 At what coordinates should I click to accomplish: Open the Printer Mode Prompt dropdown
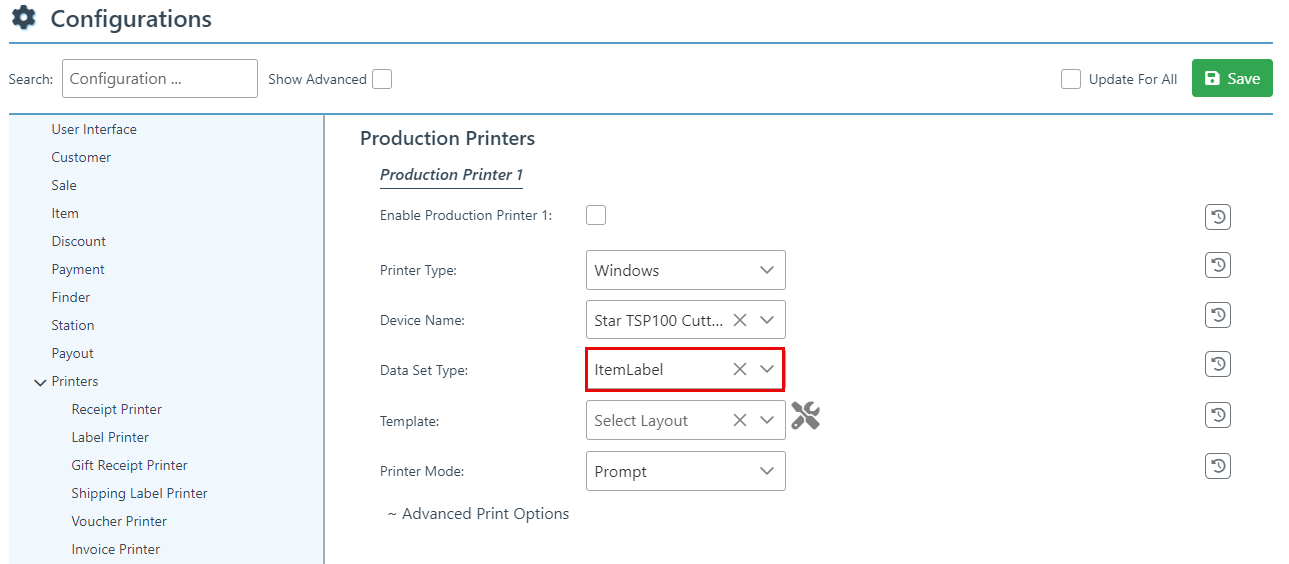pyautogui.click(x=685, y=471)
